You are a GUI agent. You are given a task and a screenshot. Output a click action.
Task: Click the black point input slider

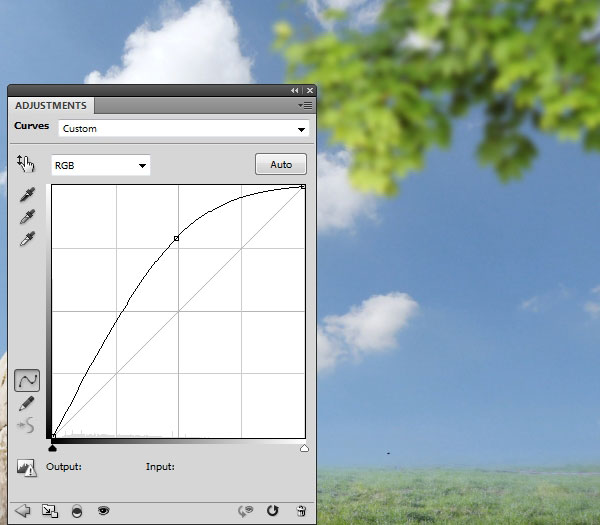[x=52, y=448]
